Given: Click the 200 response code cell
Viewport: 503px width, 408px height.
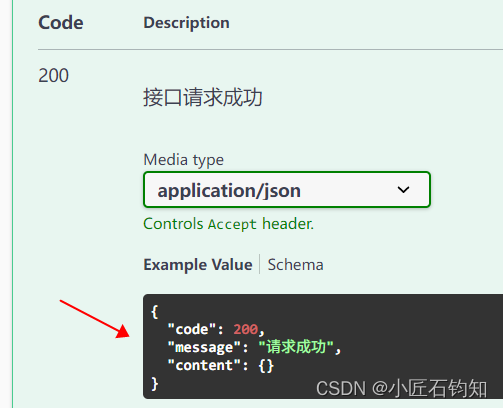Looking at the screenshot, I should coord(53,75).
